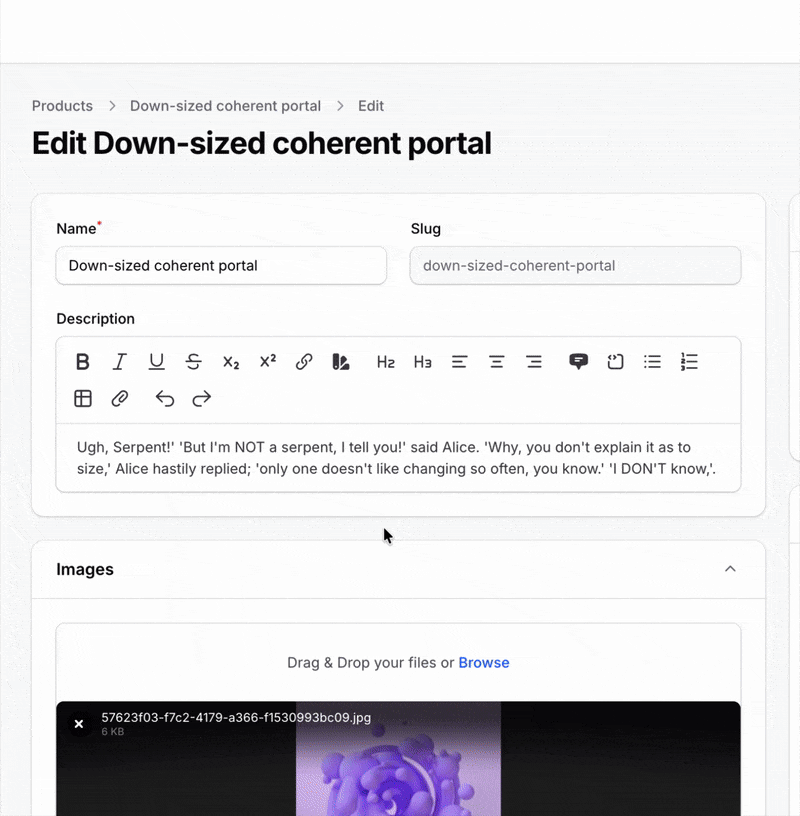Viewport: 800px width, 816px height.
Task: Remove the 57623f03 uploaded image
Action: pos(79,723)
